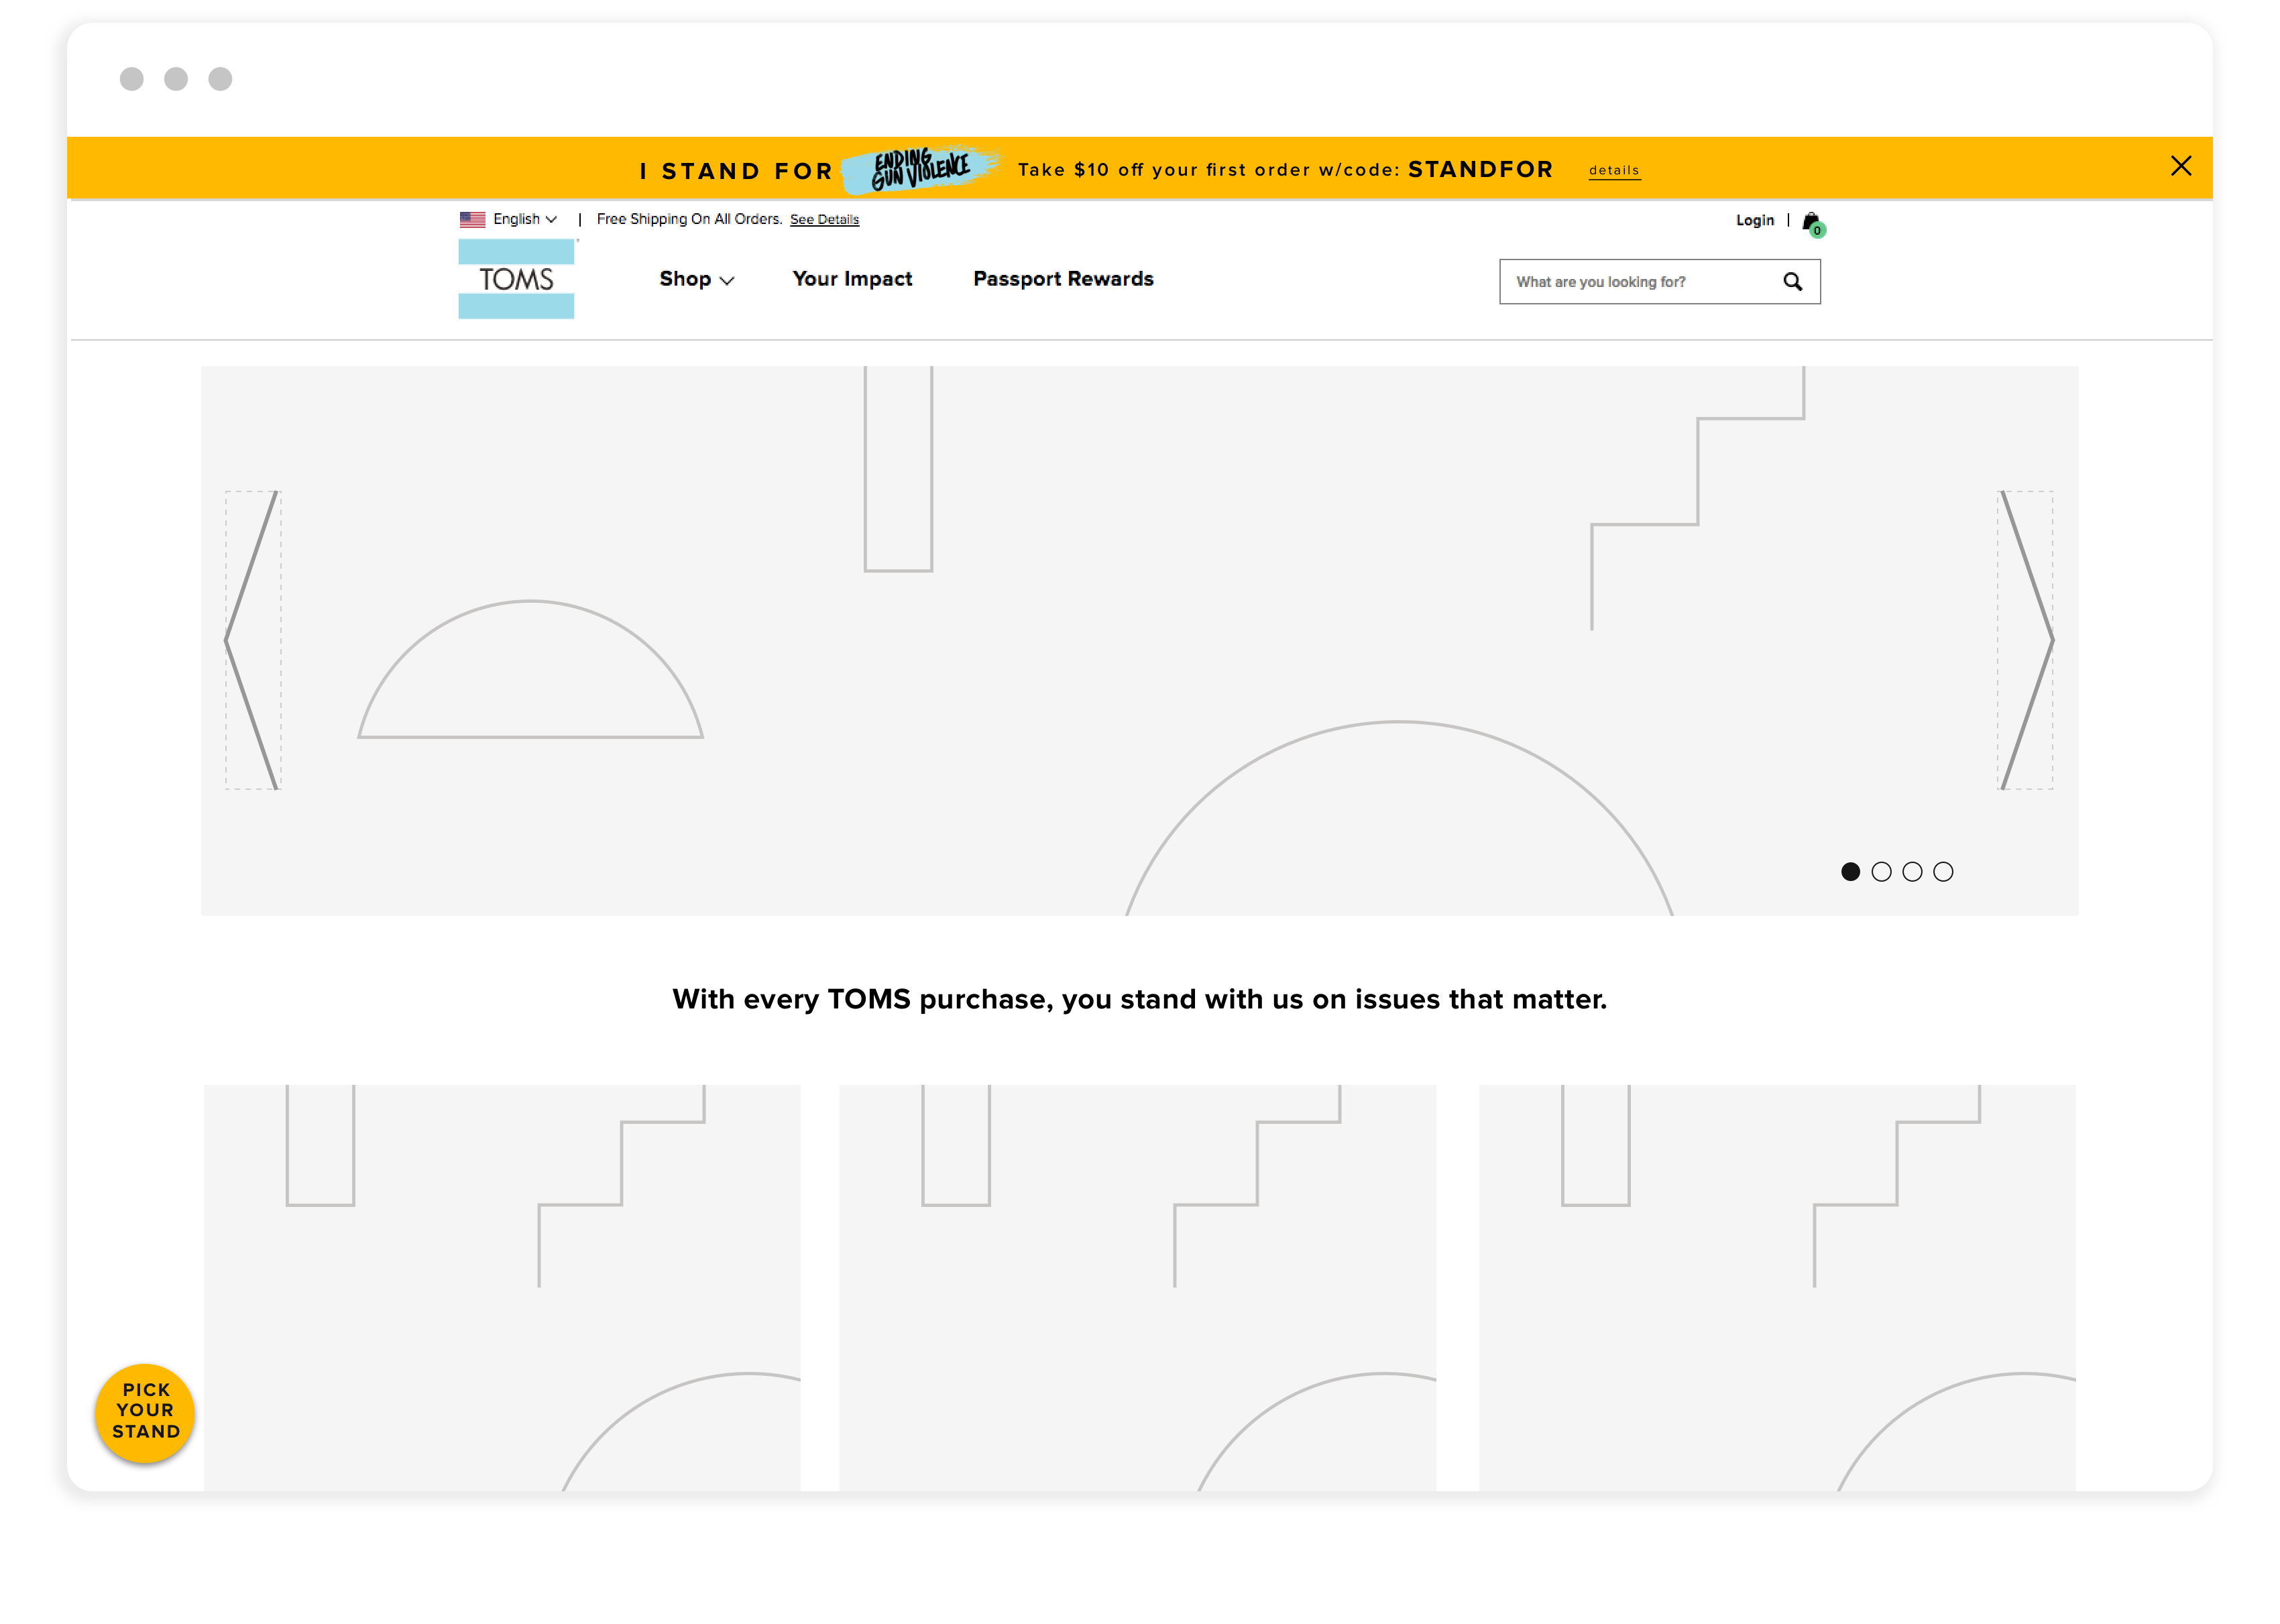Click the US flag icon
Image resolution: width=2280 pixels, height=1624 pixels.
(472, 219)
